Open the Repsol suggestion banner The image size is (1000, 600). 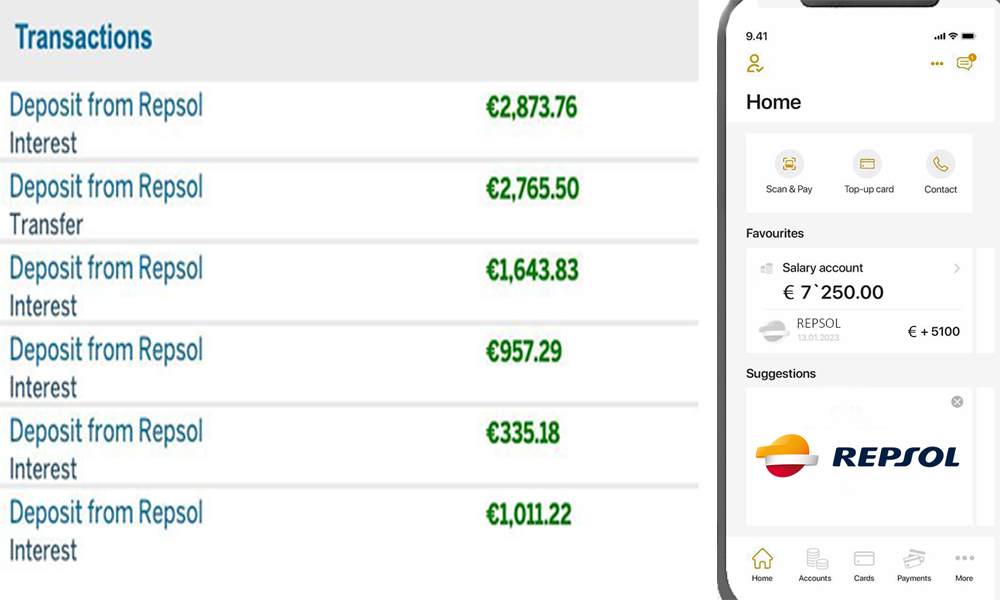pos(858,457)
